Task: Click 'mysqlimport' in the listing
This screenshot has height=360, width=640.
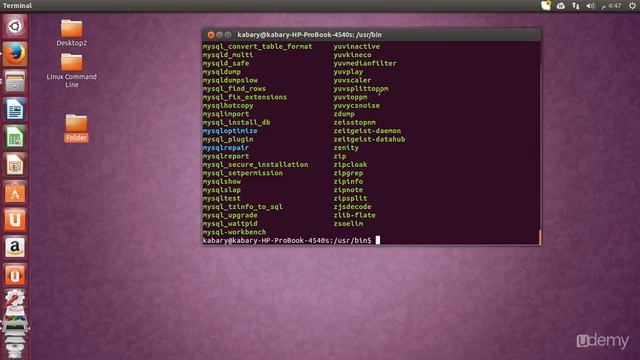Action: point(226,114)
